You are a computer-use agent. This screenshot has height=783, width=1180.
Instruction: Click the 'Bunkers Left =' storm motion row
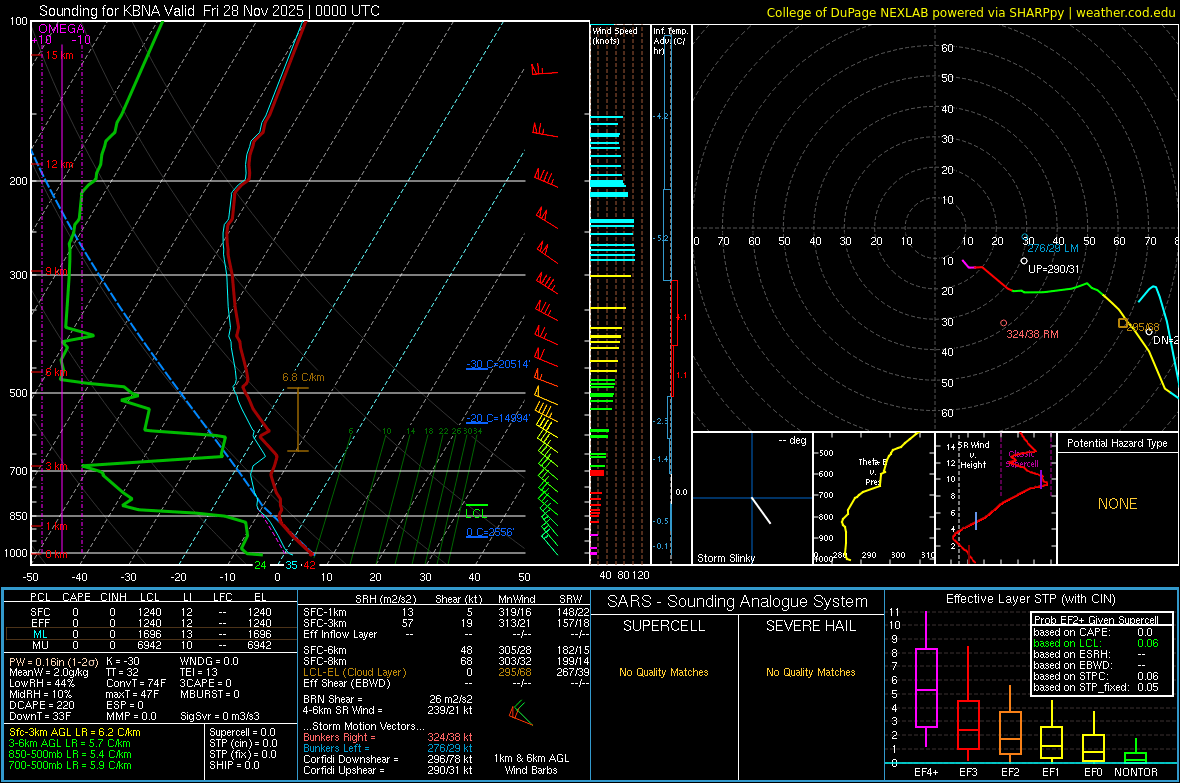click(388, 748)
